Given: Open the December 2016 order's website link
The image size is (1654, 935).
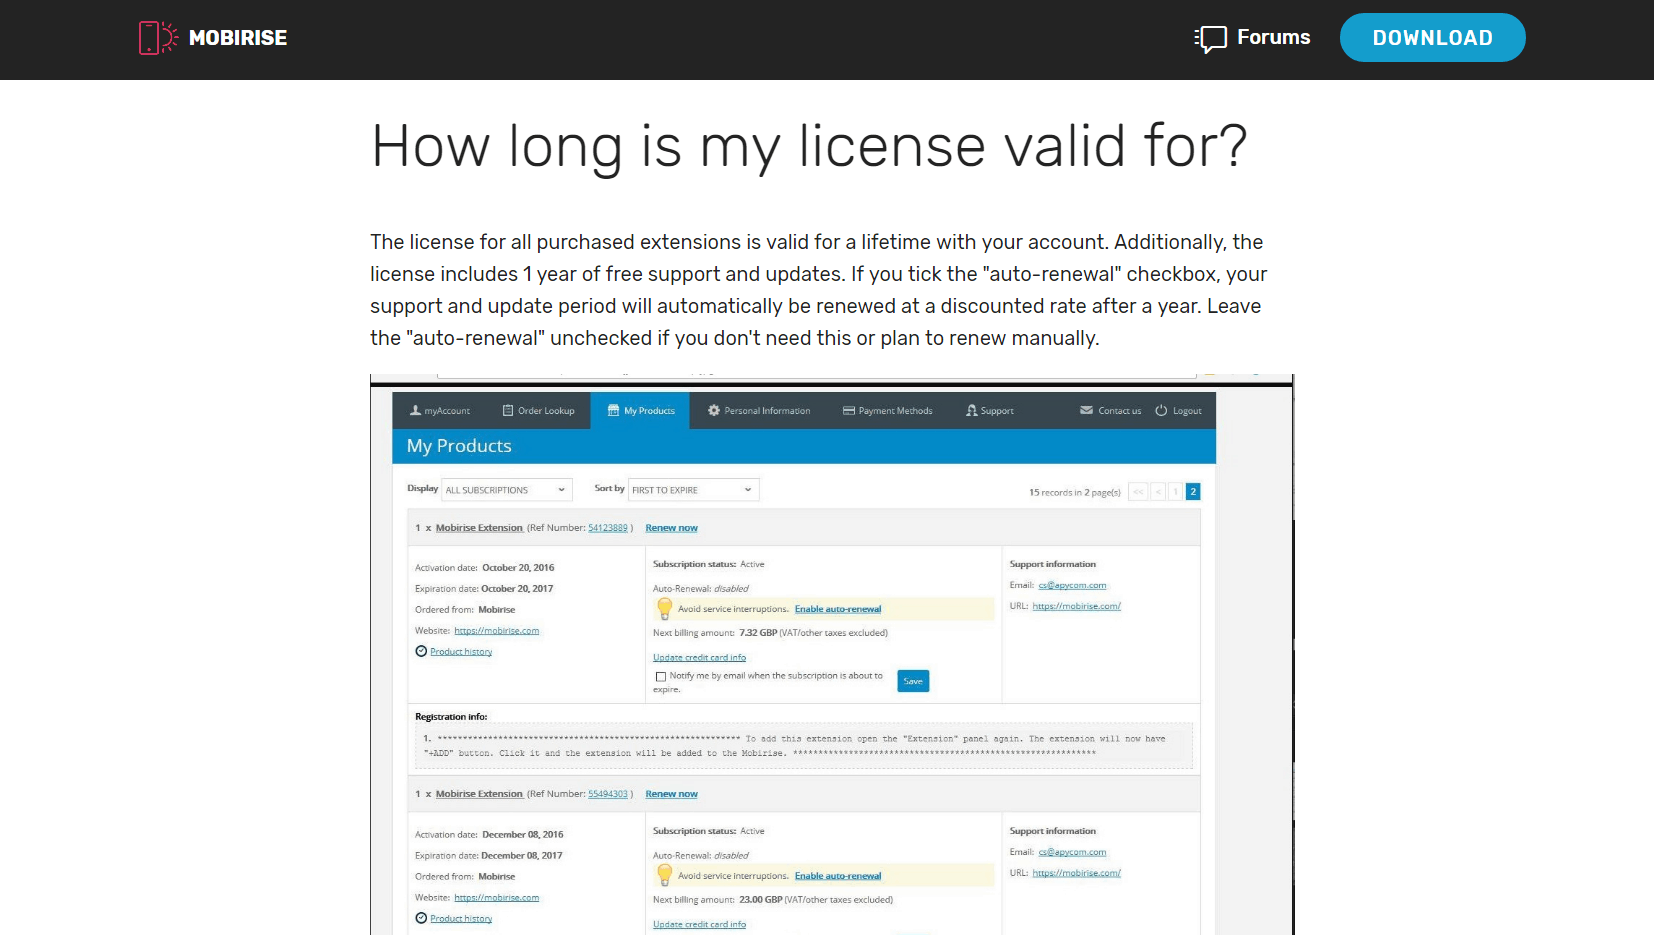Looking at the screenshot, I should click(x=496, y=898).
